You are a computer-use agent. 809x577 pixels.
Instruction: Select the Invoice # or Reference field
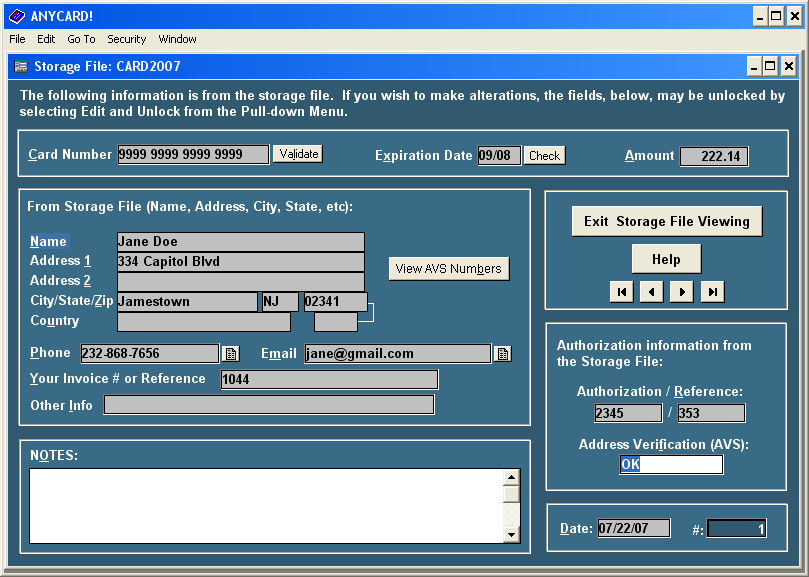[x=329, y=379]
